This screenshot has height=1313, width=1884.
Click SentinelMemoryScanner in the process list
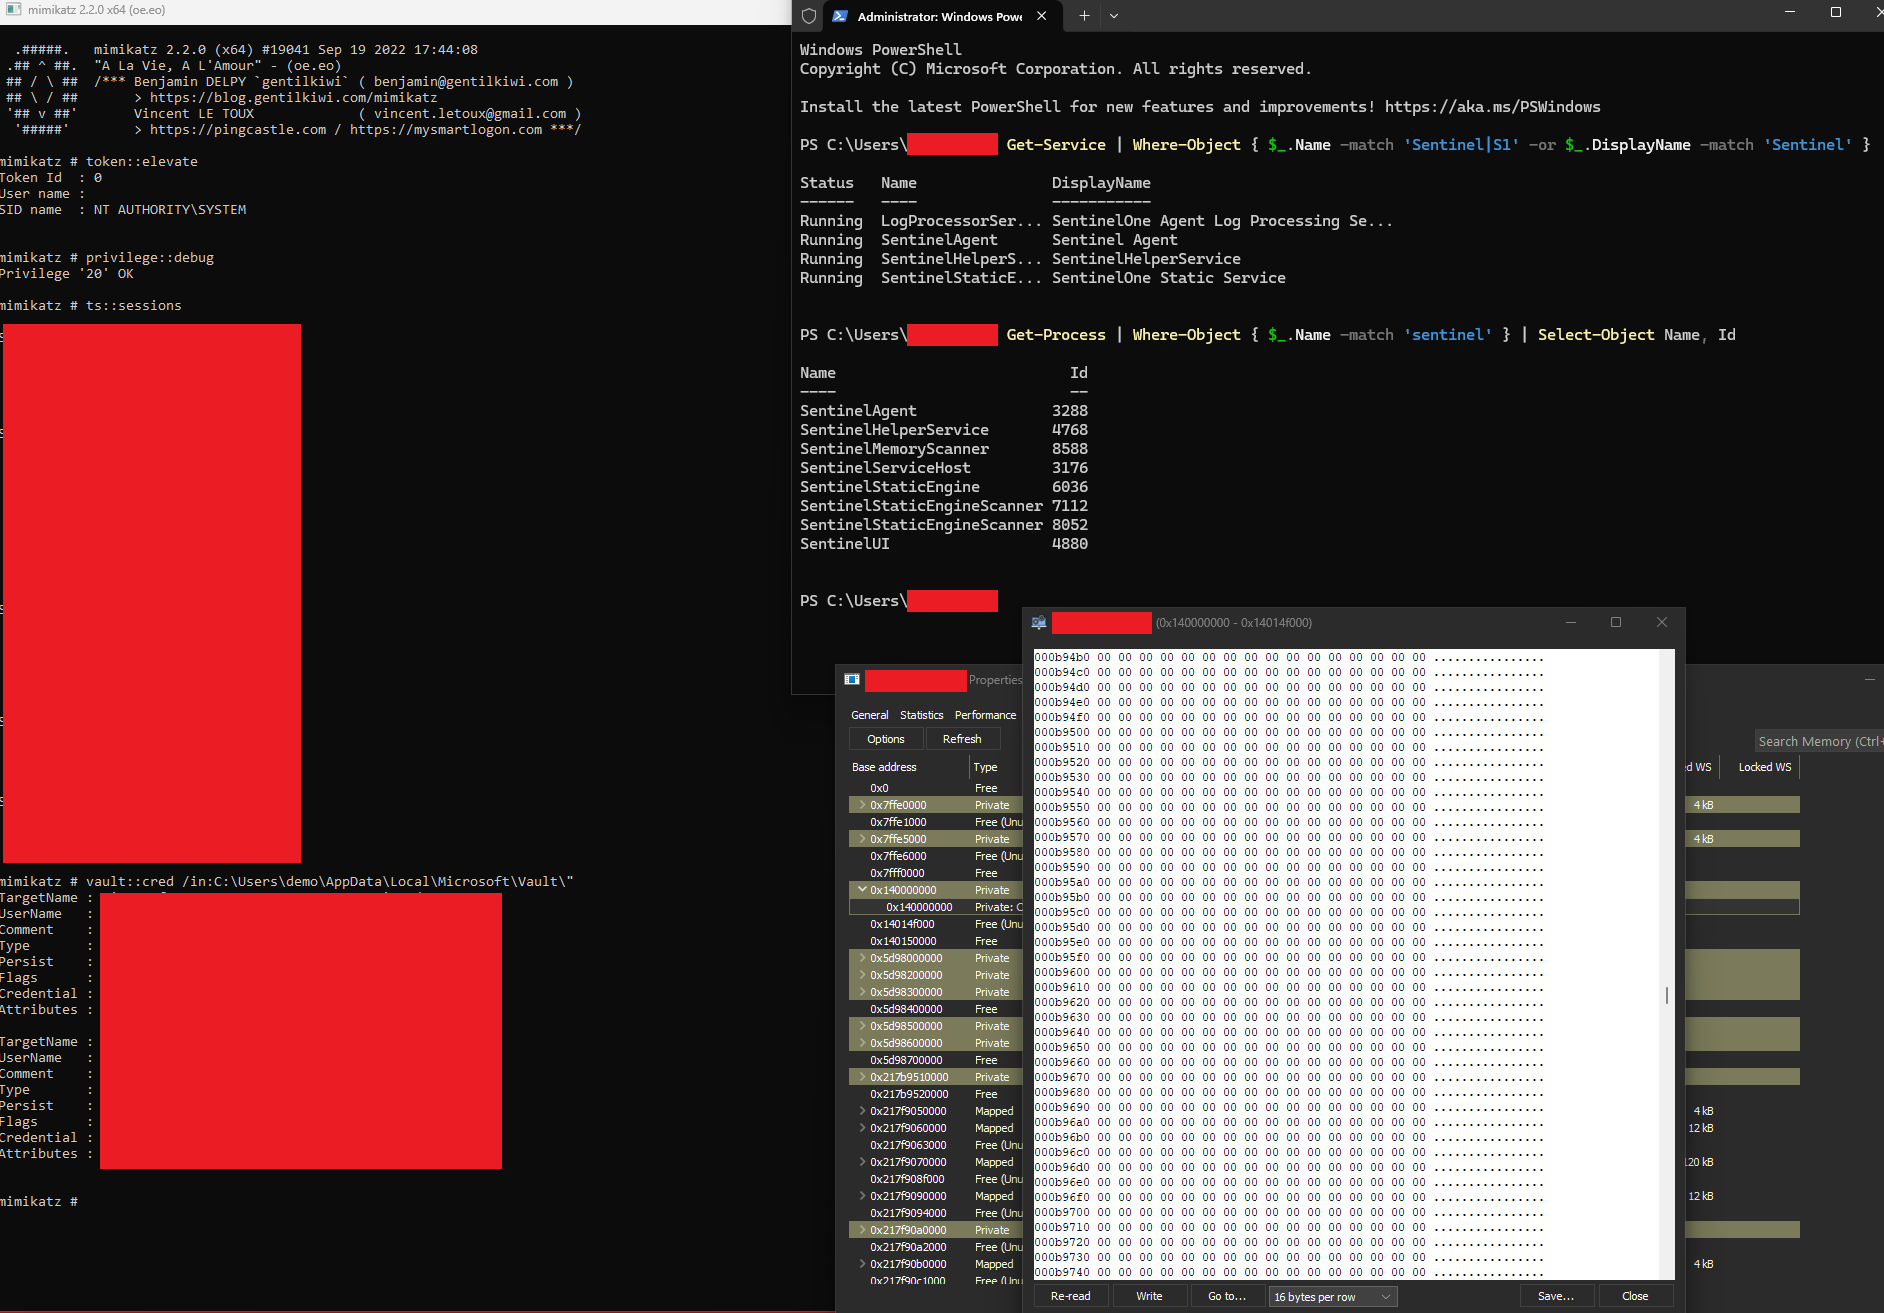[x=894, y=449]
